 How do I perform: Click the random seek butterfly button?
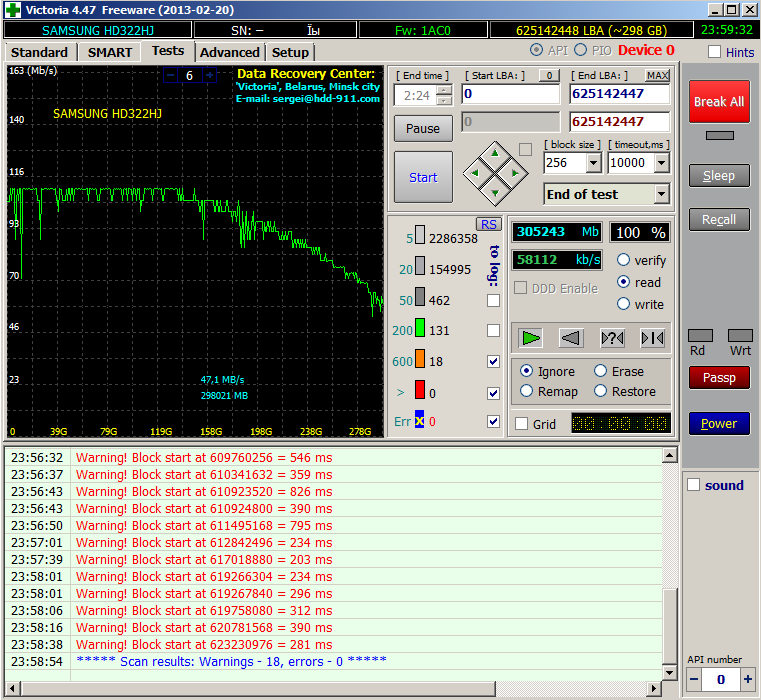pos(612,338)
